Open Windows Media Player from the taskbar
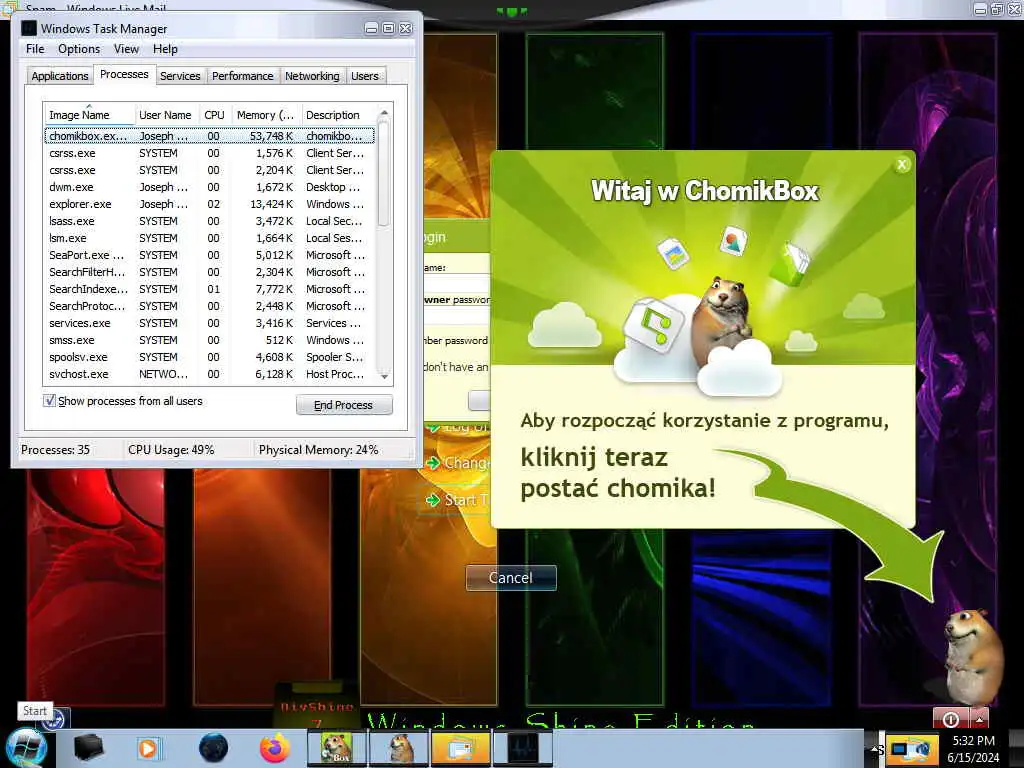This screenshot has height=768, width=1024. 148,748
